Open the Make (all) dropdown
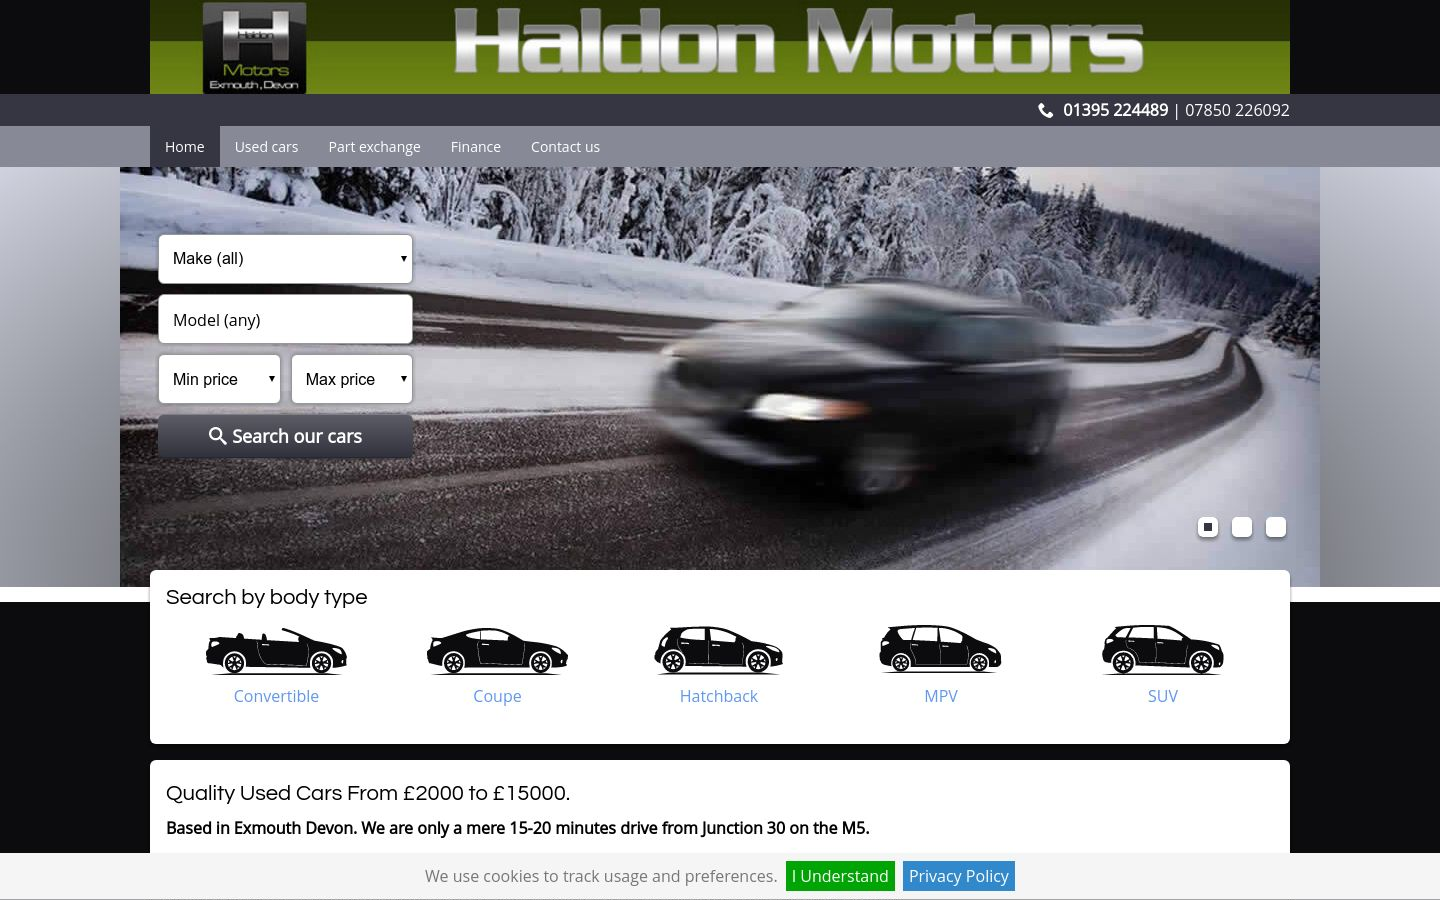This screenshot has height=900, width=1440. pos(285,259)
